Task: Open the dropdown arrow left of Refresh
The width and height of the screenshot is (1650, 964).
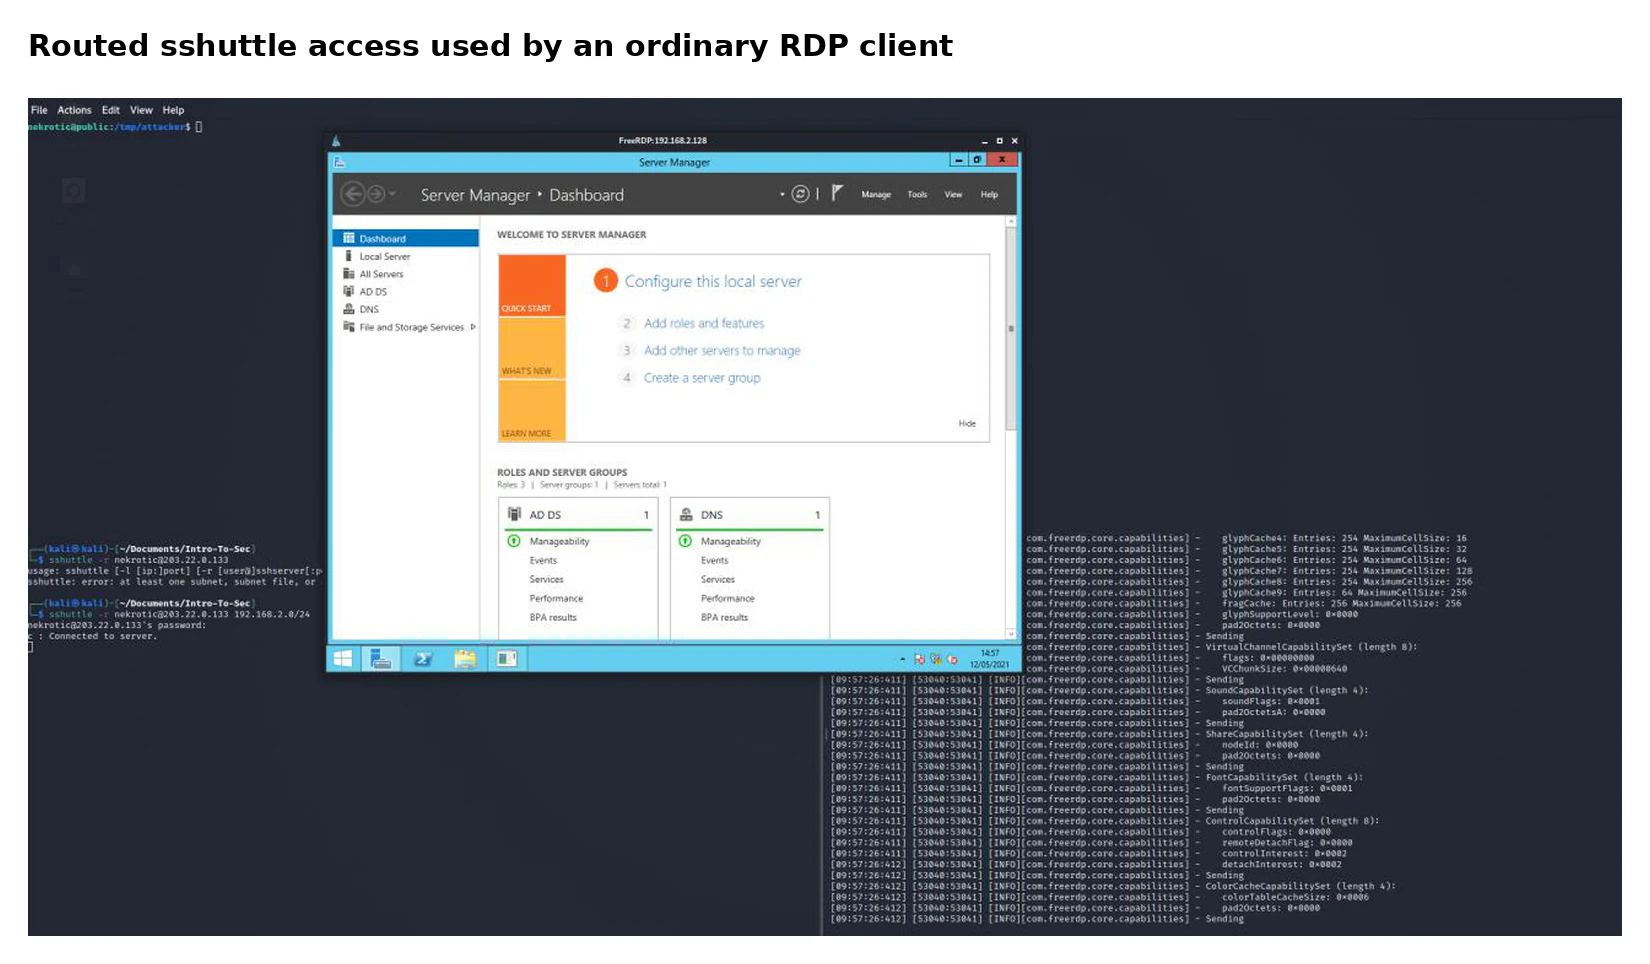Action: coord(782,194)
